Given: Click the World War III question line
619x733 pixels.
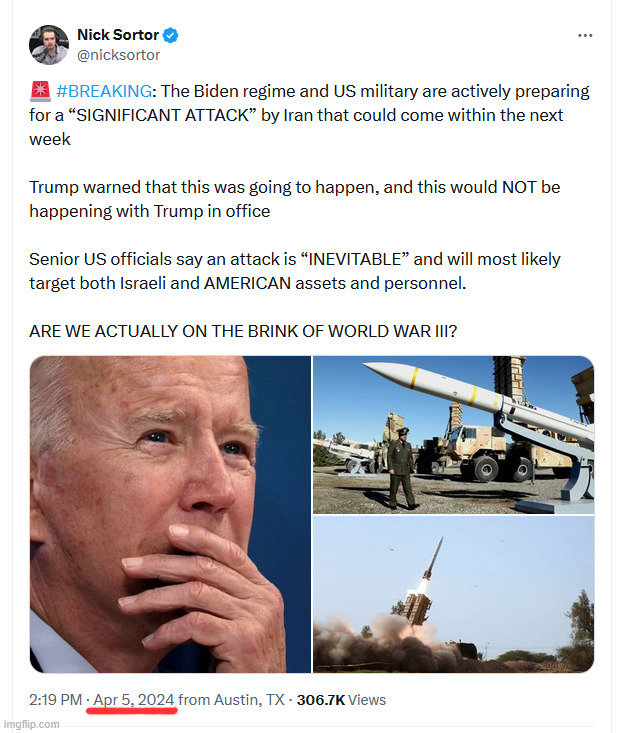Looking at the screenshot, I should (243, 331).
